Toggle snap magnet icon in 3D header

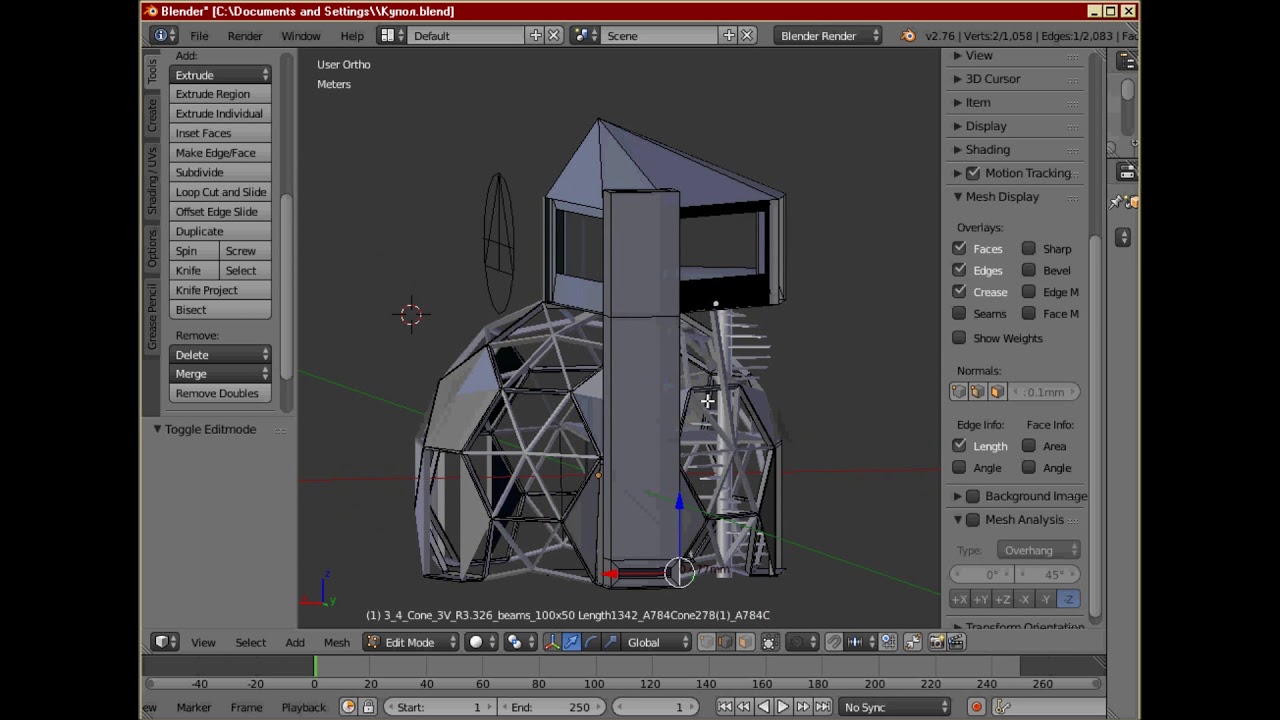pyautogui.click(x=833, y=642)
